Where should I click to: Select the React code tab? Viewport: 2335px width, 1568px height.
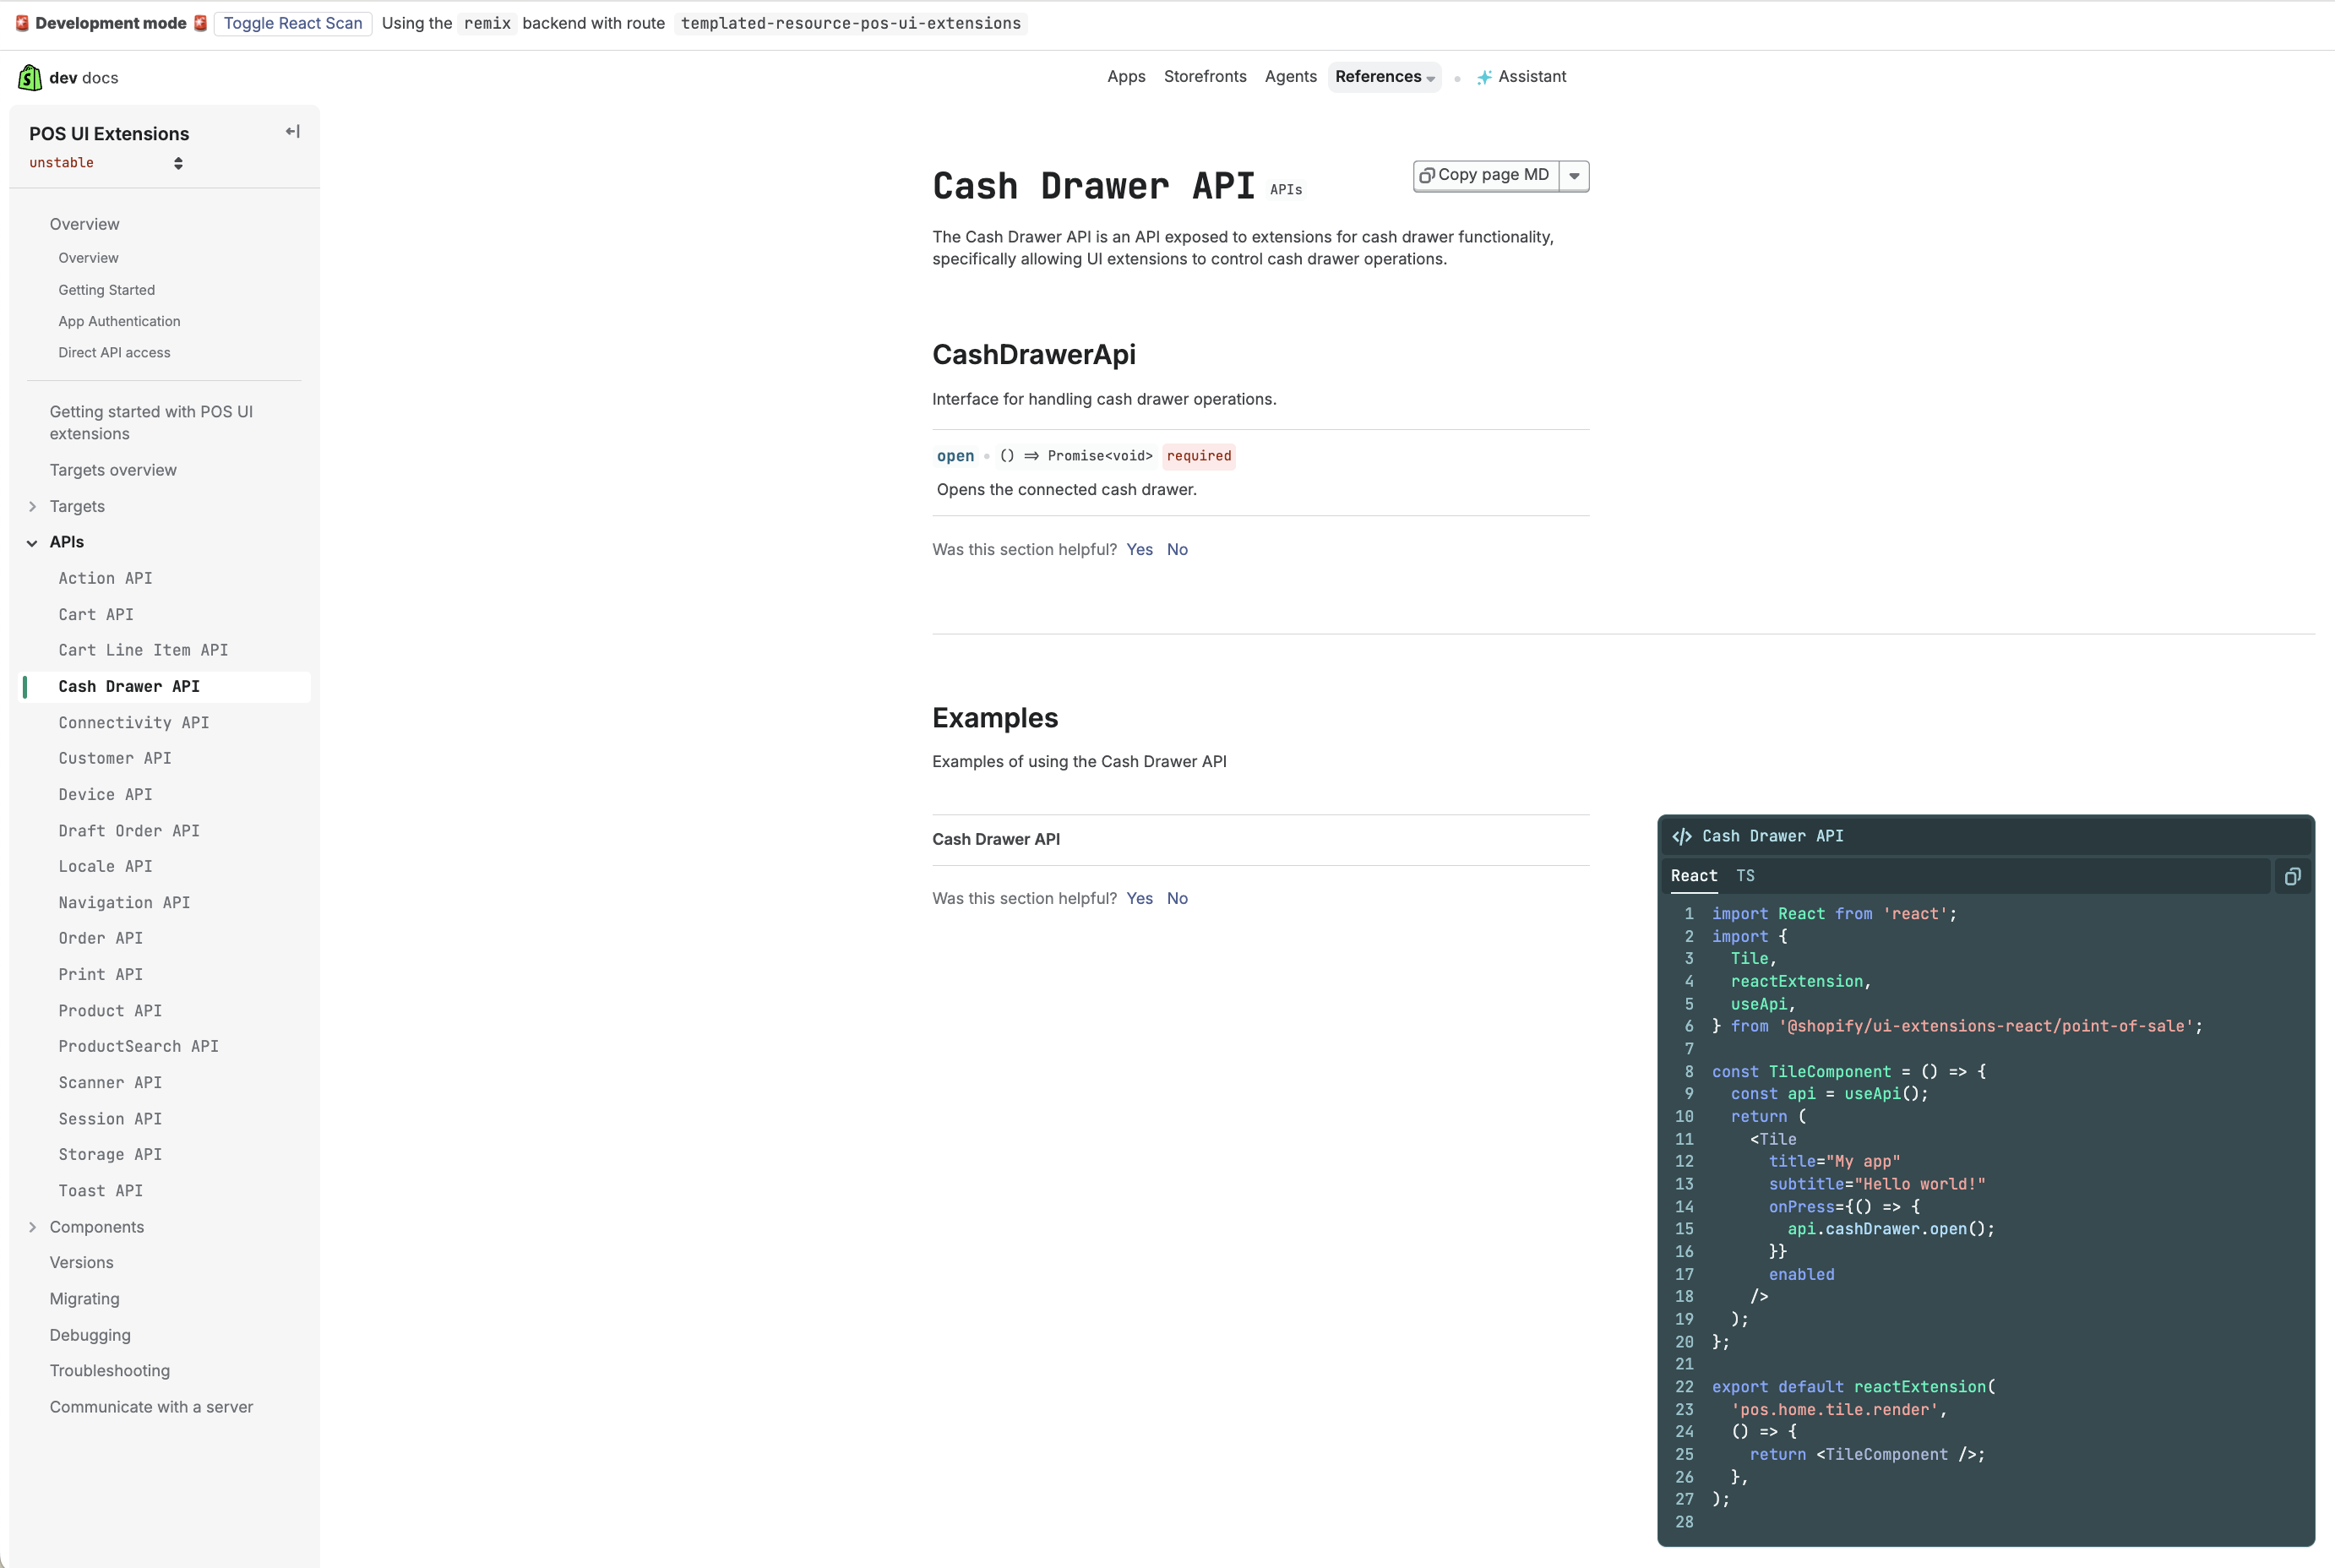(1694, 875)
